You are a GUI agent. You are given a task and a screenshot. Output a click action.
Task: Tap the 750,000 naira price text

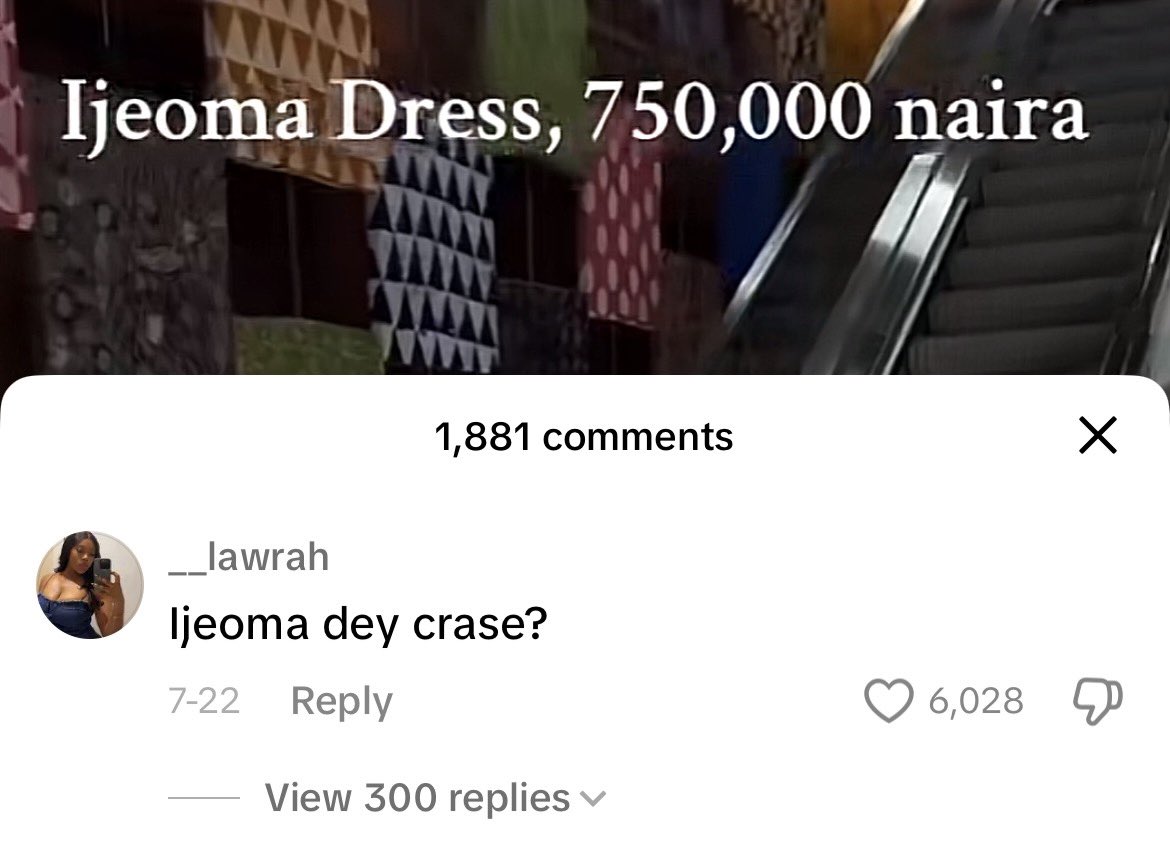834,112
